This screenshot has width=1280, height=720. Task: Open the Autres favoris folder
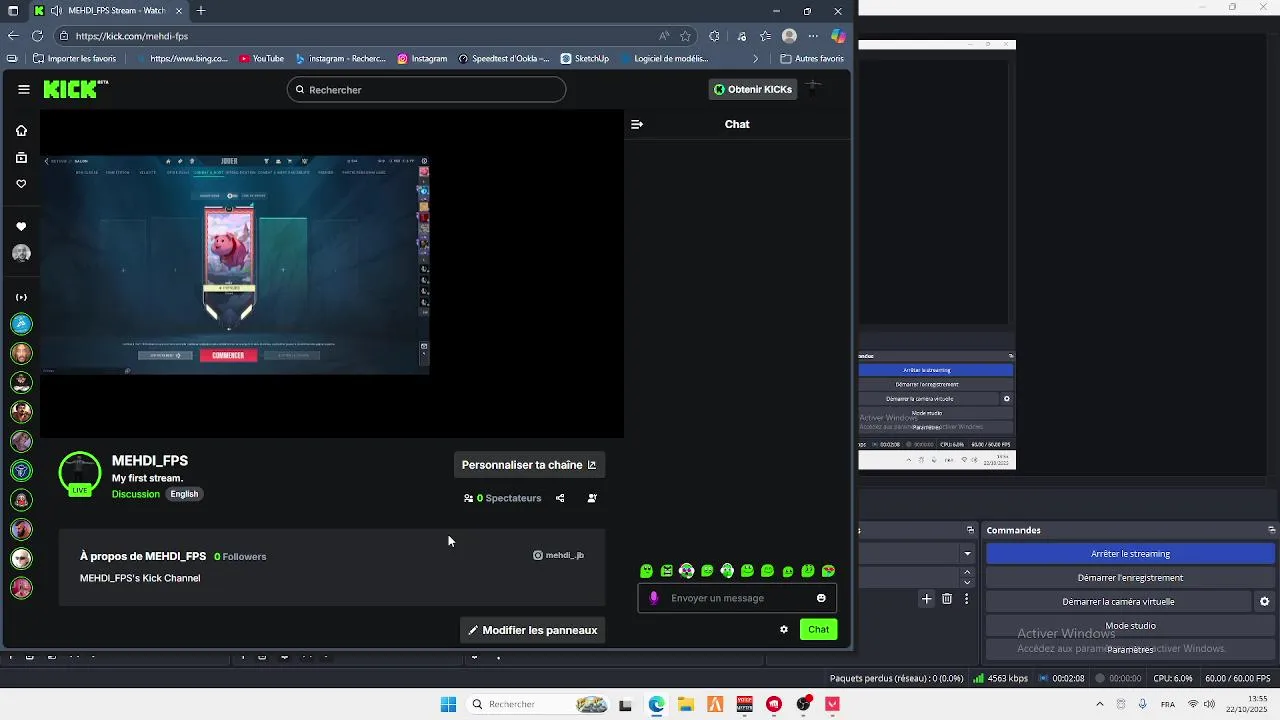tap(812, 59)
